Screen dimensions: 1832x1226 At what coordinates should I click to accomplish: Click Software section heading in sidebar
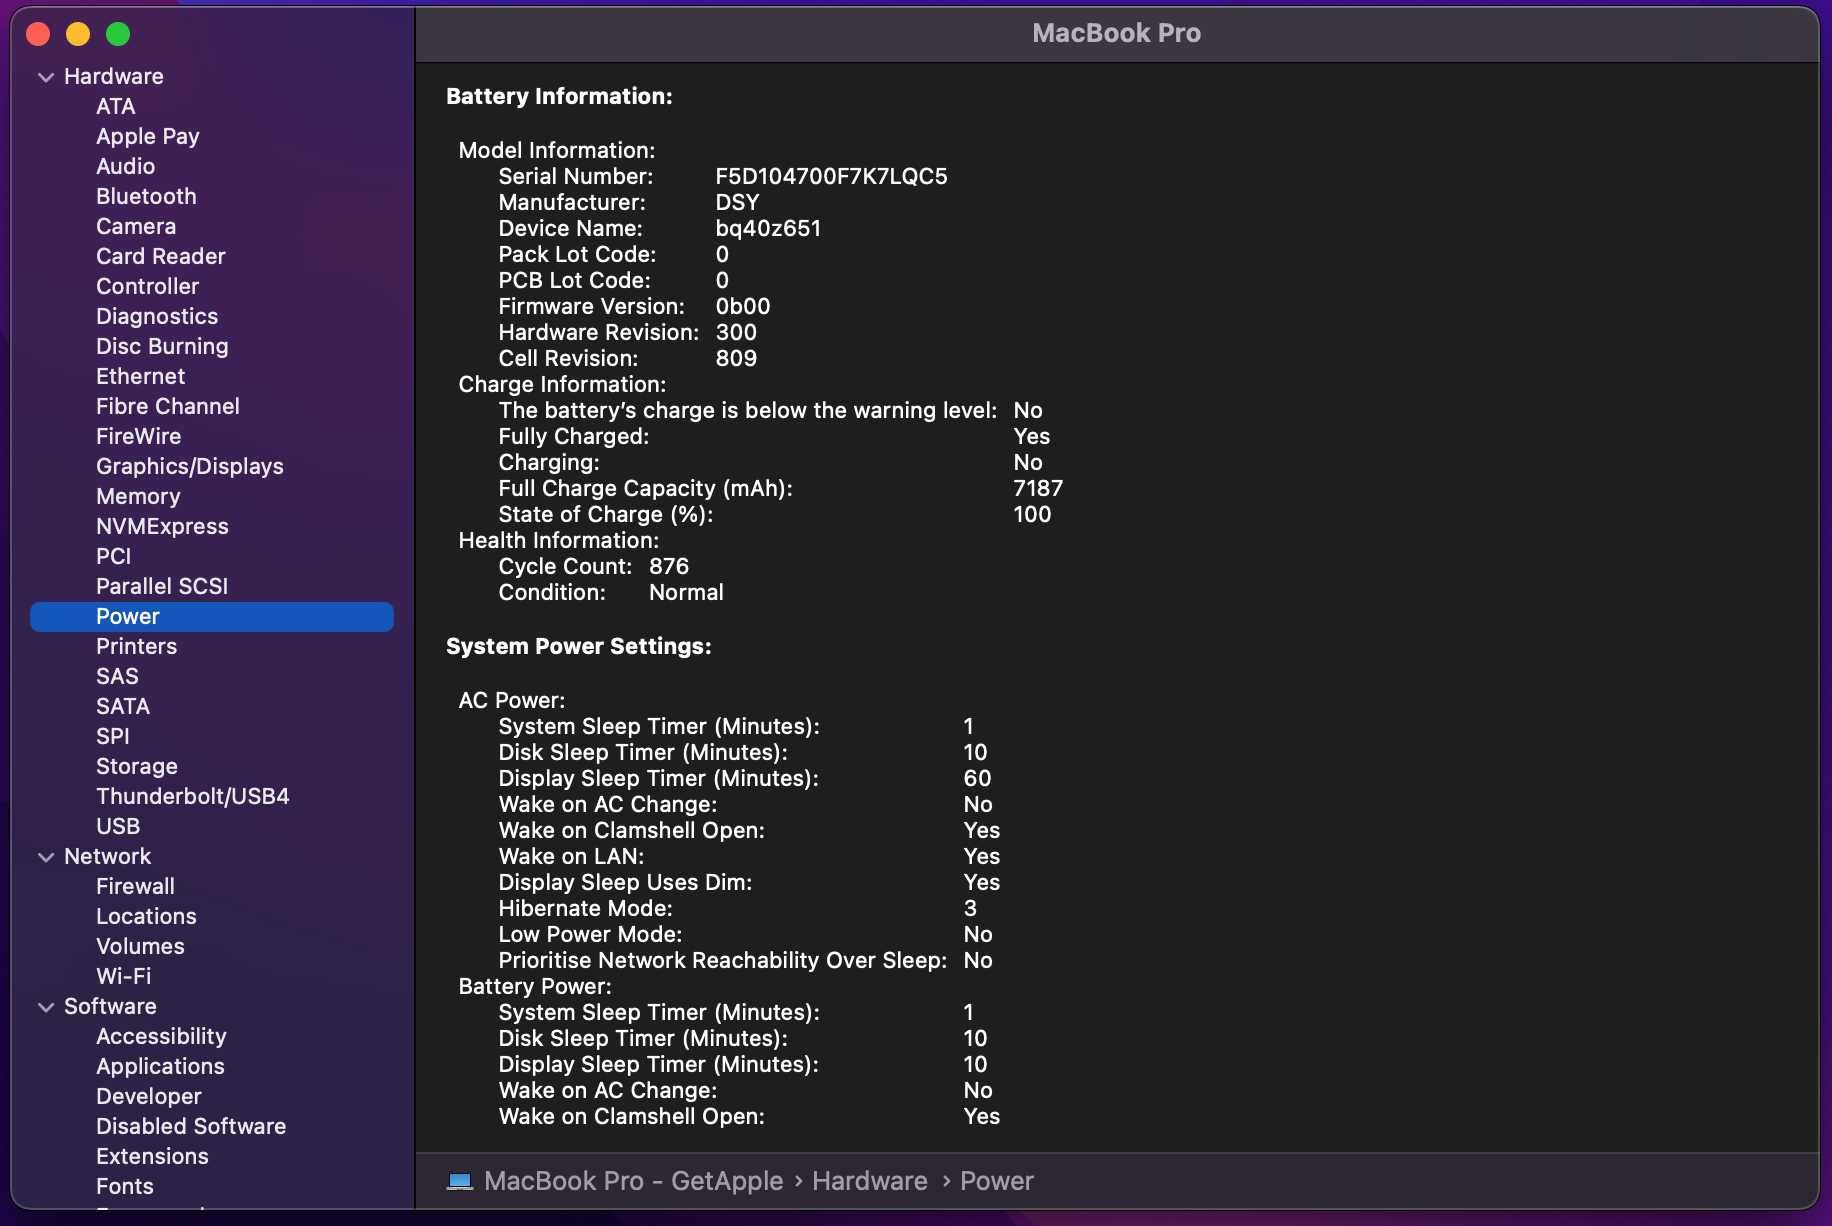110,1006
